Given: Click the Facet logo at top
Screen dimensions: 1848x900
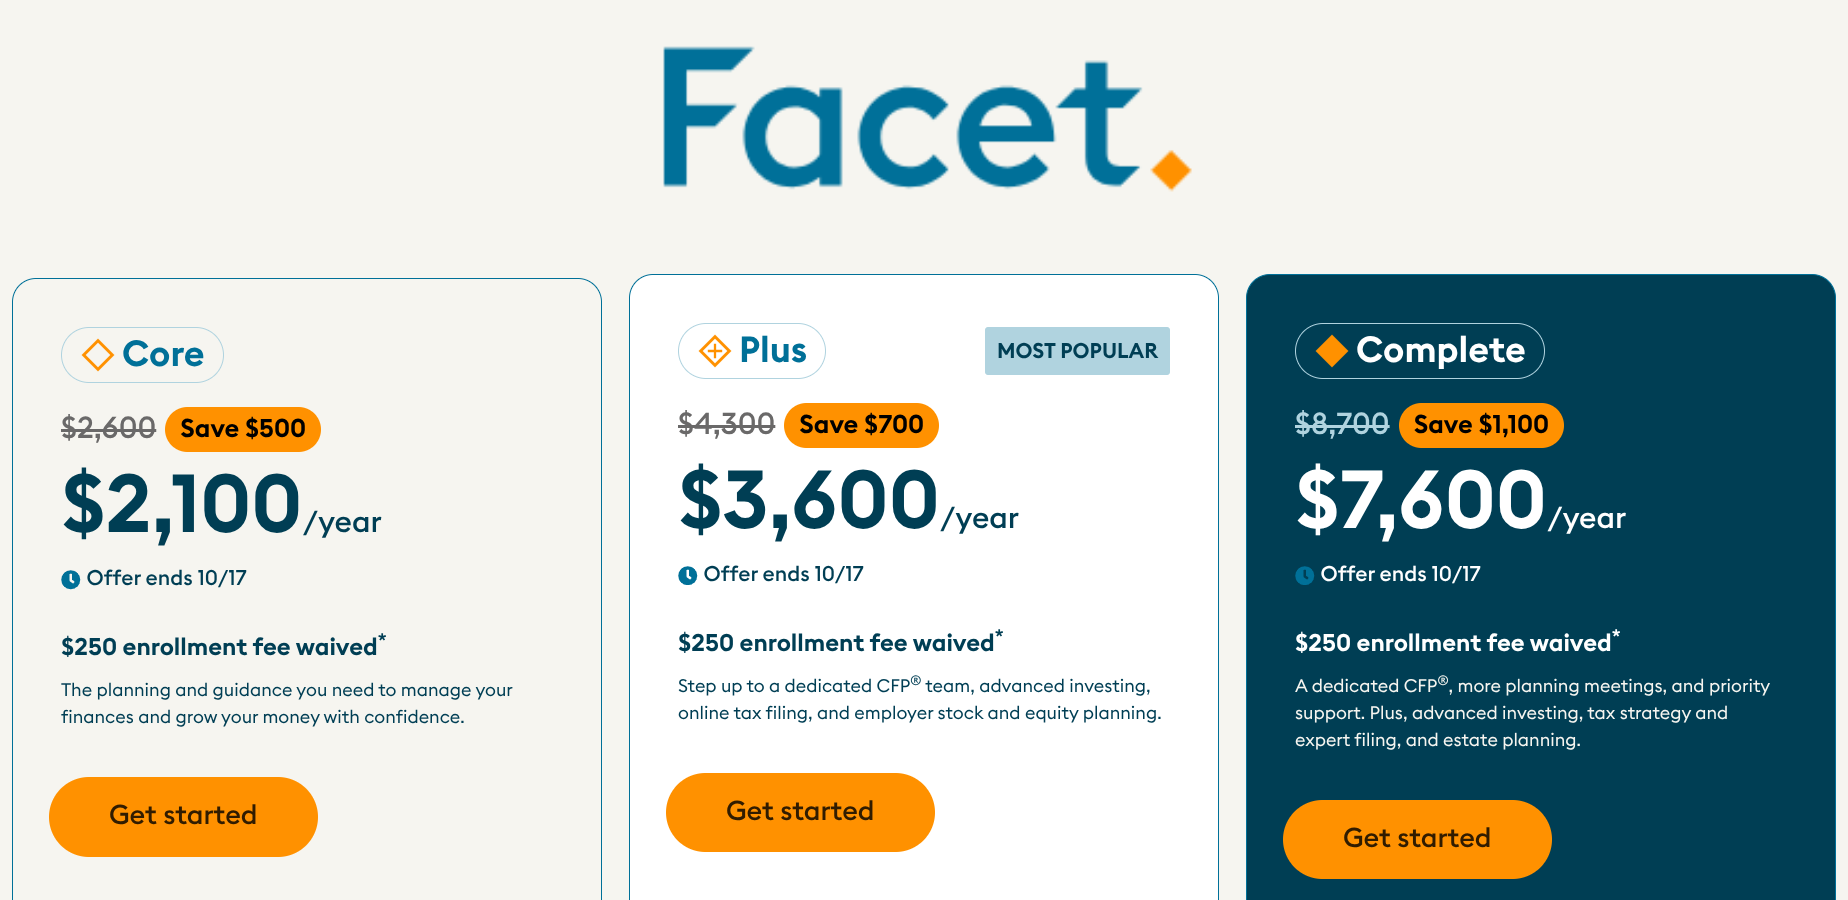Looking at the screenshot, I should (924, 118).
